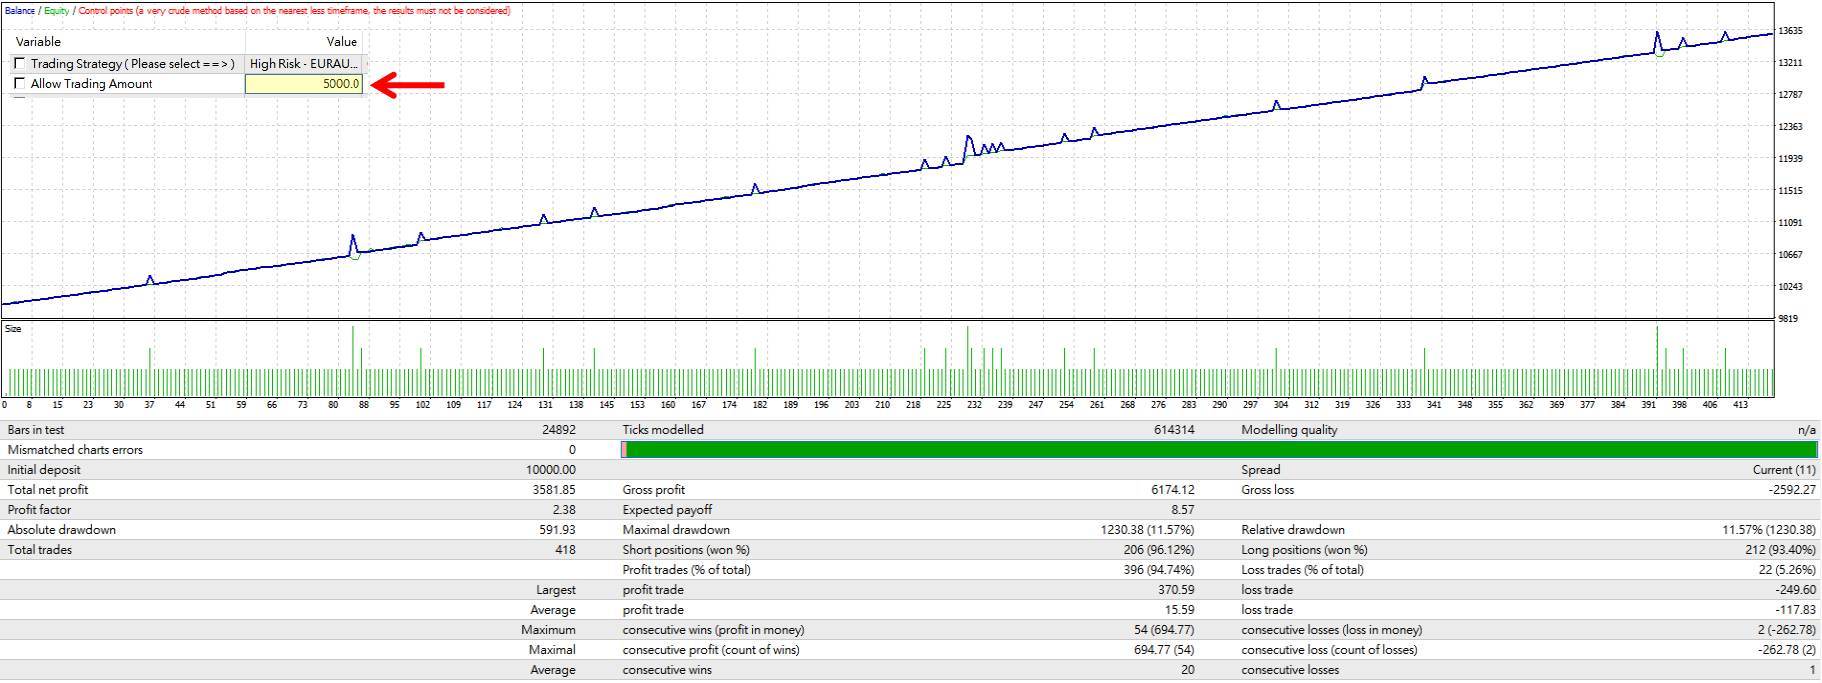Click the Initial deposit 10000.00 value
Viewport: 1822px width, 683px height.
551,470
